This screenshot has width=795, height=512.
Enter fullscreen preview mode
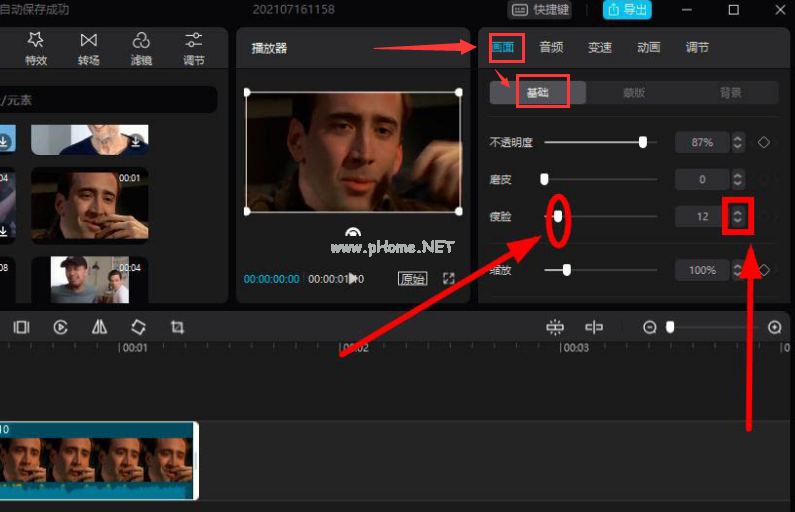(449, 278)
